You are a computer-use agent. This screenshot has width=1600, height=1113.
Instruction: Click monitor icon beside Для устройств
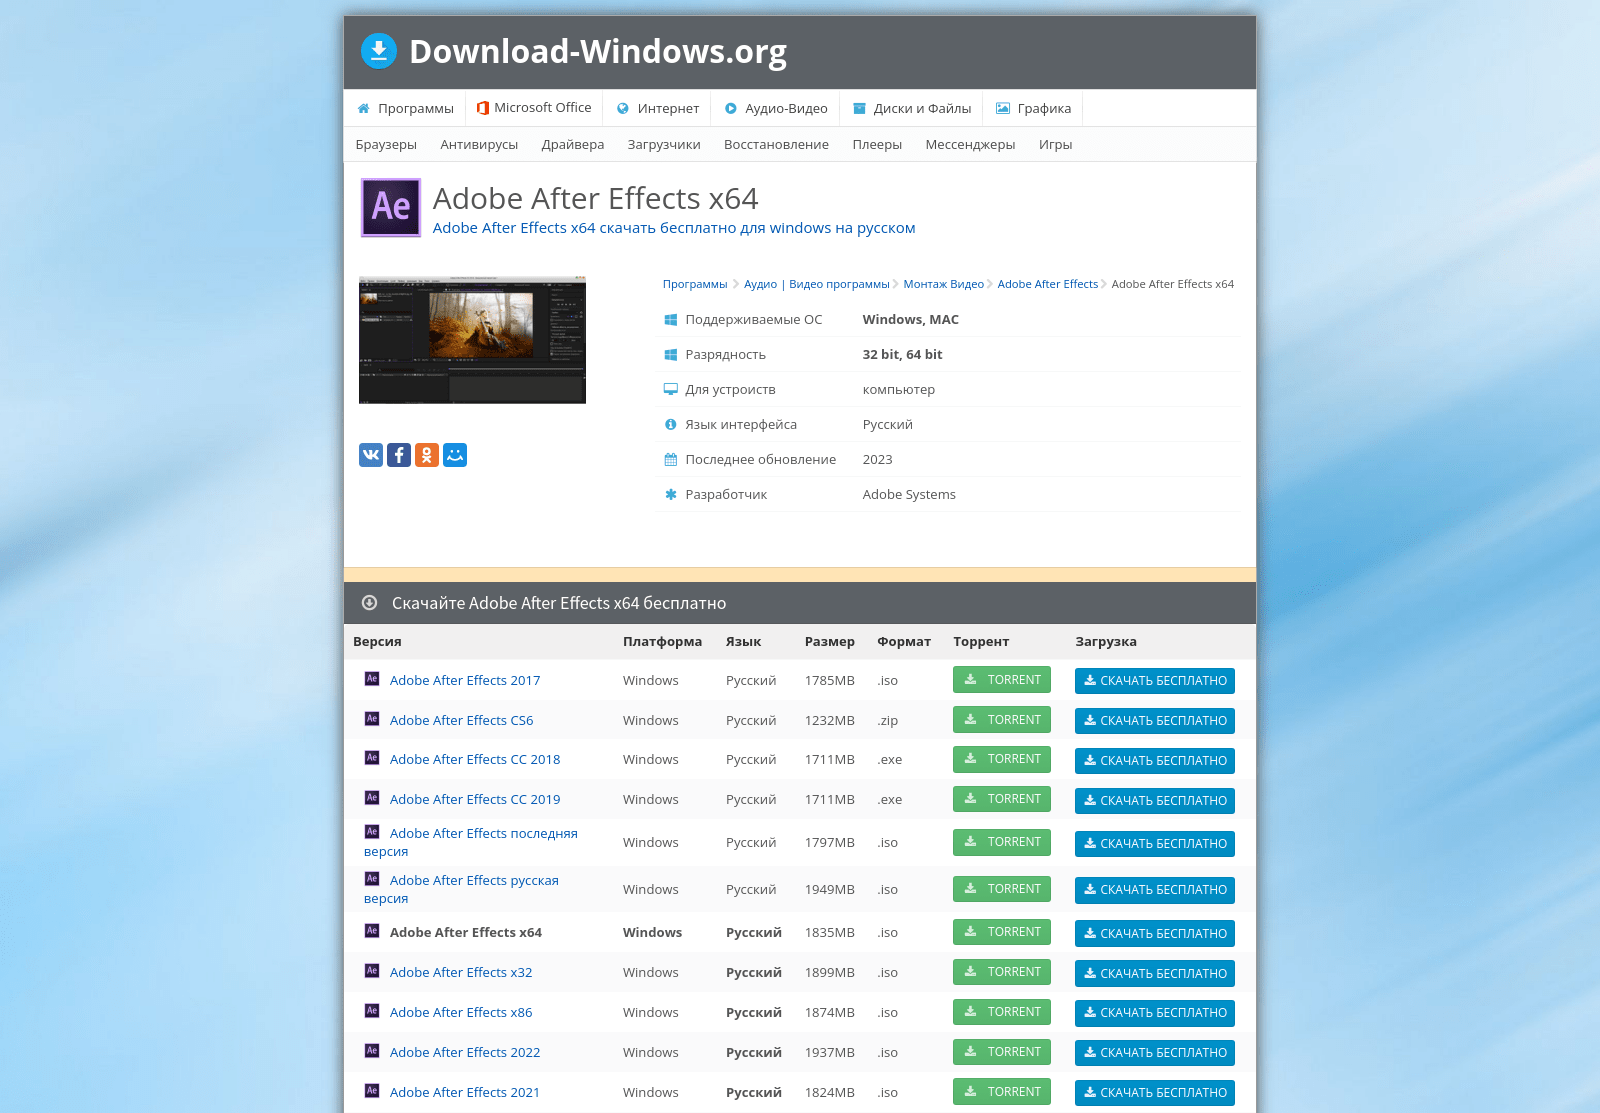[671, 390]
